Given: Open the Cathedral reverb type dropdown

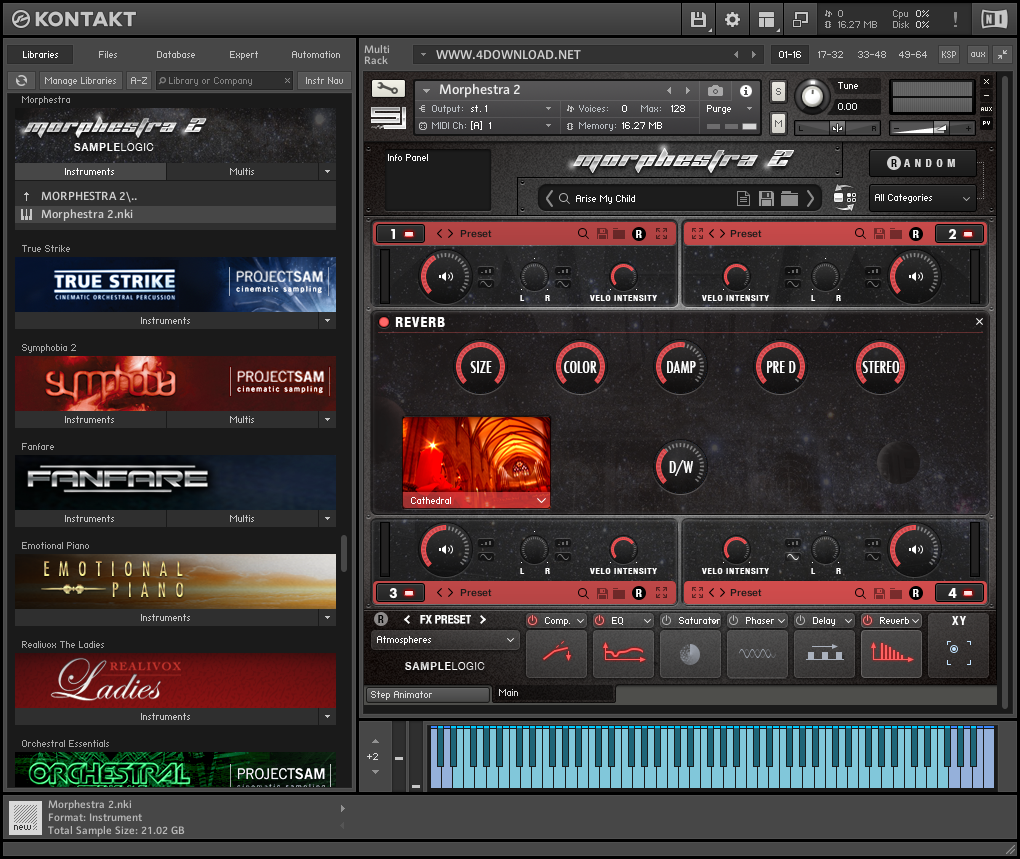Looking at the screenshot, I should click(476, 500).
